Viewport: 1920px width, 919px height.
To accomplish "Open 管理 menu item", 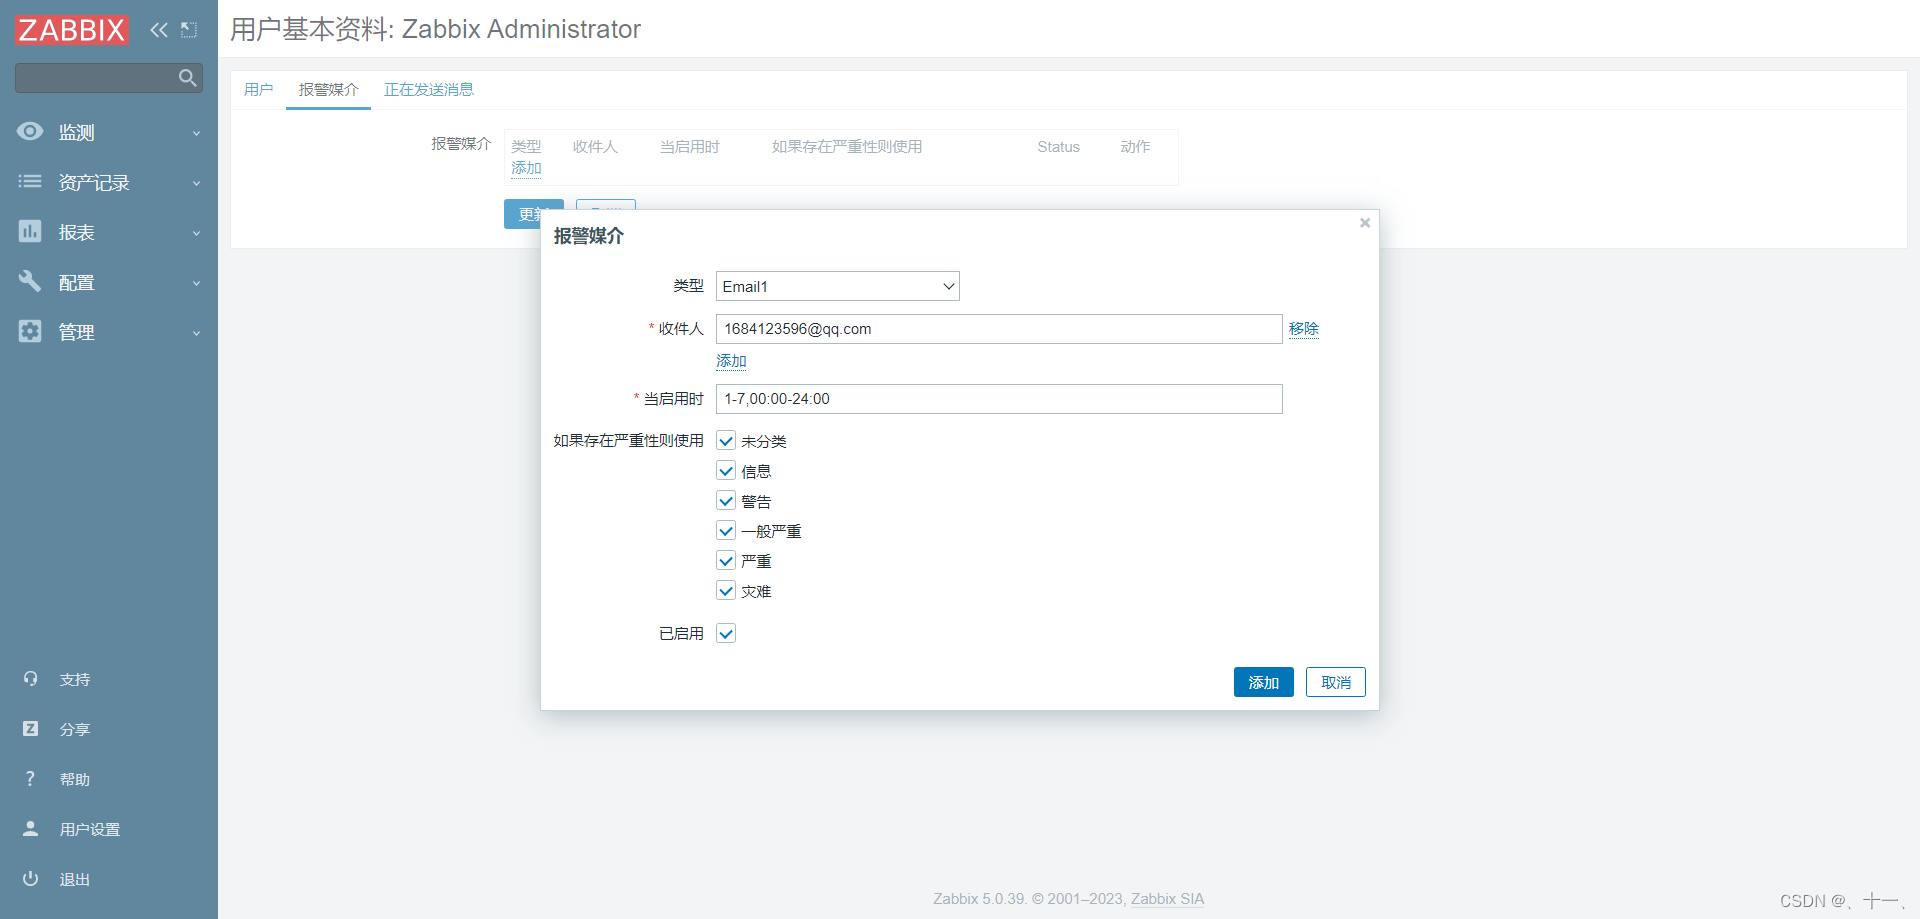I will [109, 332].
